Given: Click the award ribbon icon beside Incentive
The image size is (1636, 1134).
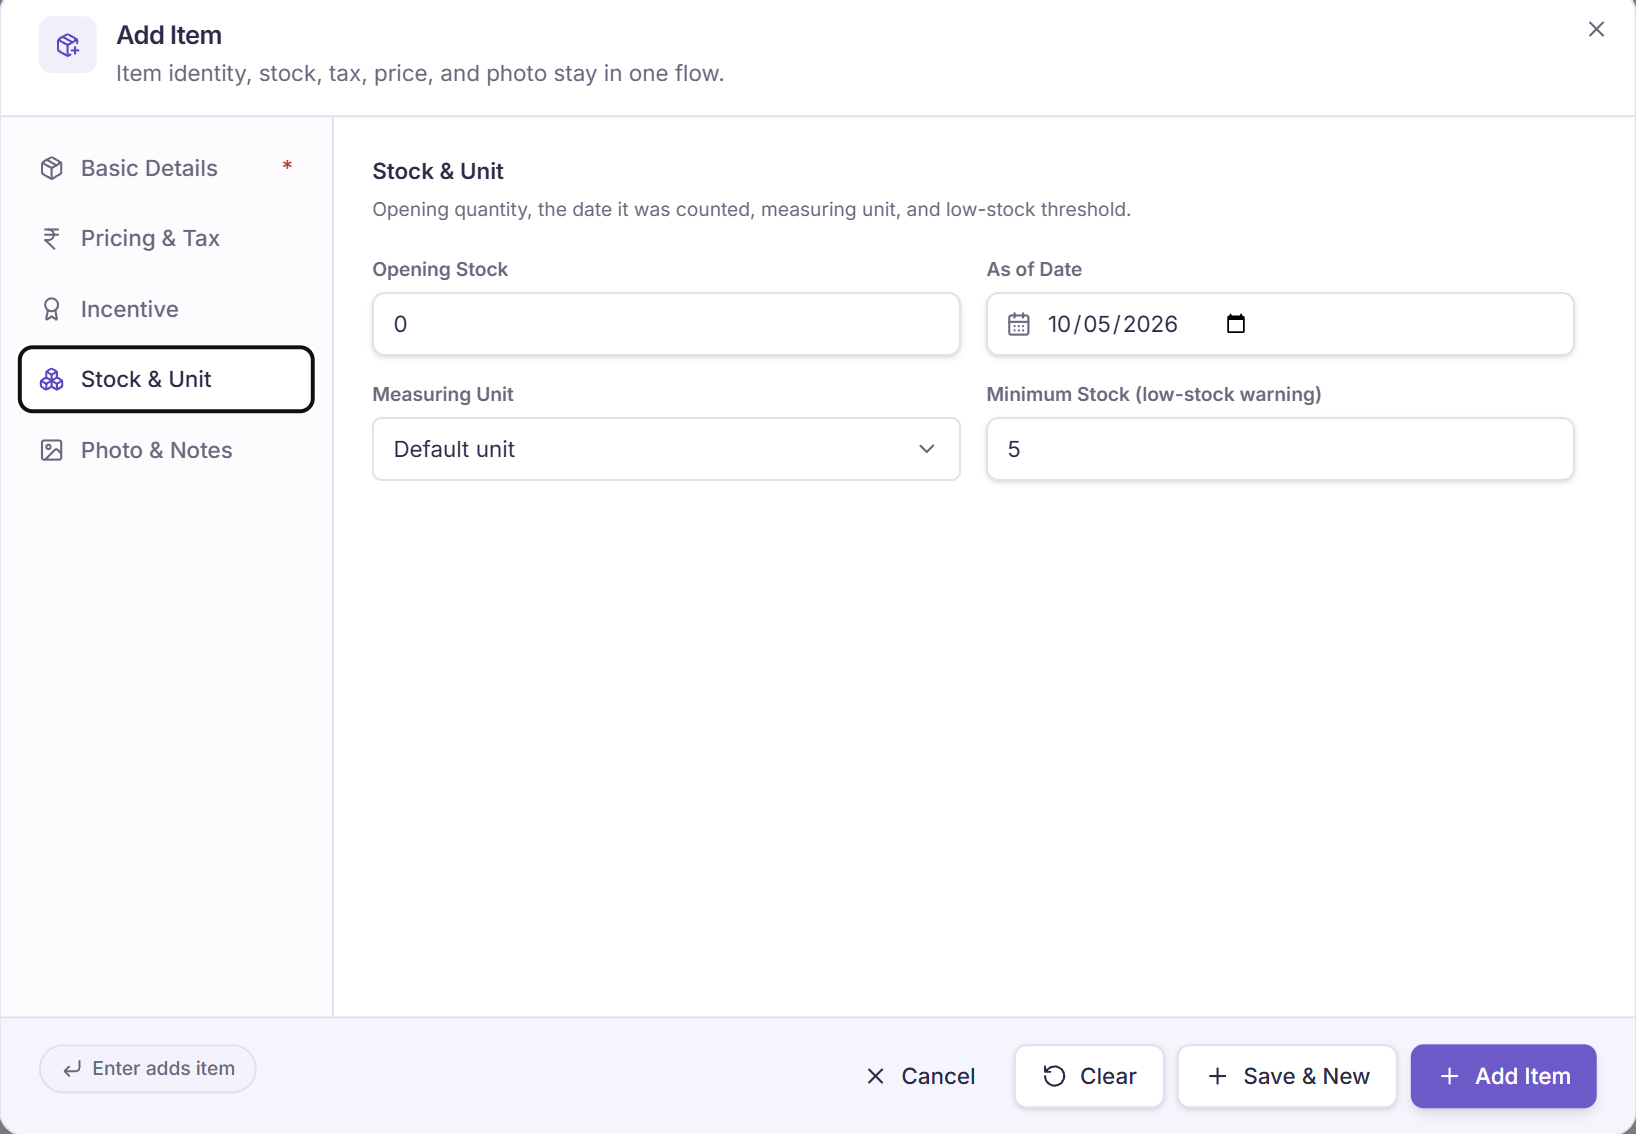Looking at the screenshot, I should [x=52, y=309].
